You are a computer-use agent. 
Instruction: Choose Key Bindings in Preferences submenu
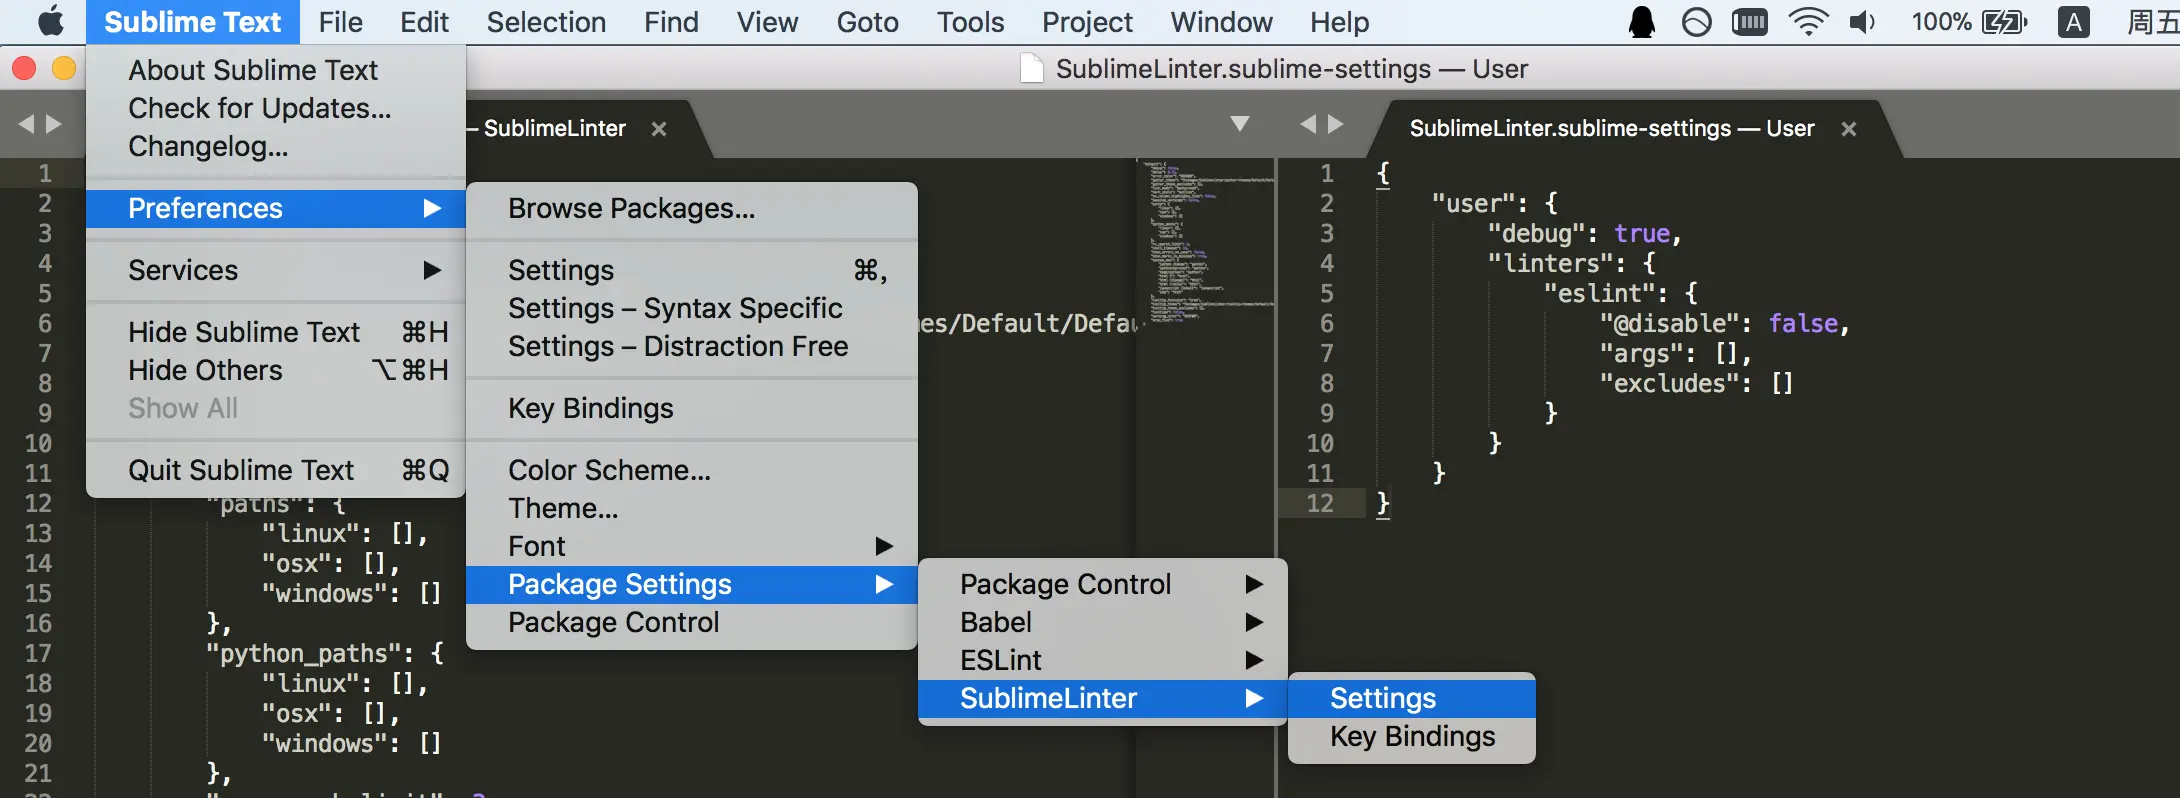pos(591,408)
